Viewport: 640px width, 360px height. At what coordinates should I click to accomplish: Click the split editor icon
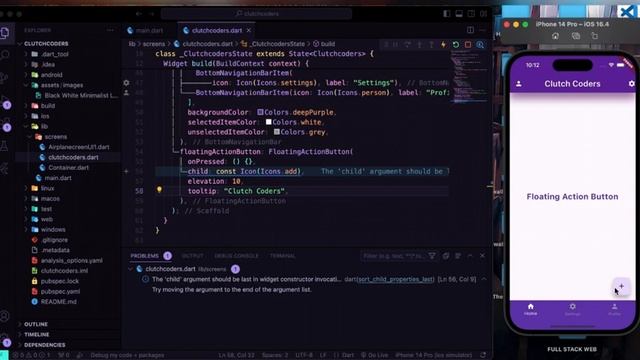coord(470,30)
